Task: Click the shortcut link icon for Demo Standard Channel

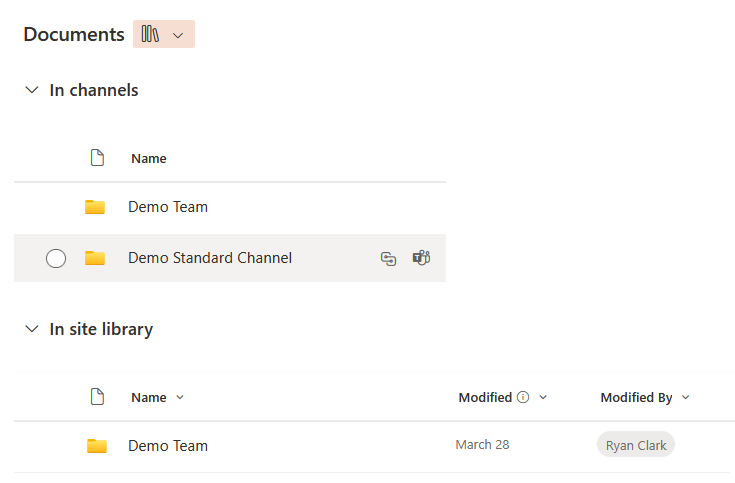Action: click(388, 258)
